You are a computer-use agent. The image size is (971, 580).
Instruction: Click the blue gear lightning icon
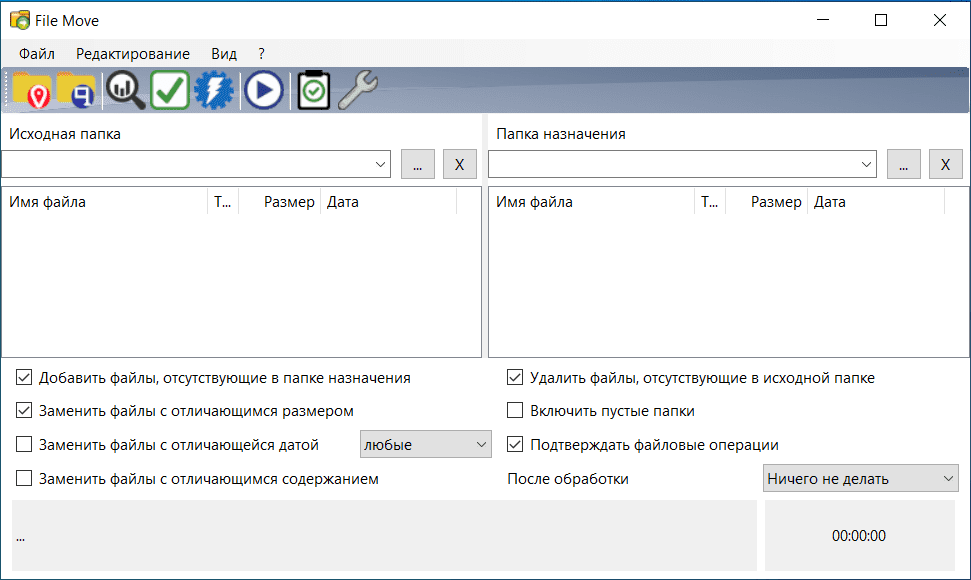coord(214,91)
